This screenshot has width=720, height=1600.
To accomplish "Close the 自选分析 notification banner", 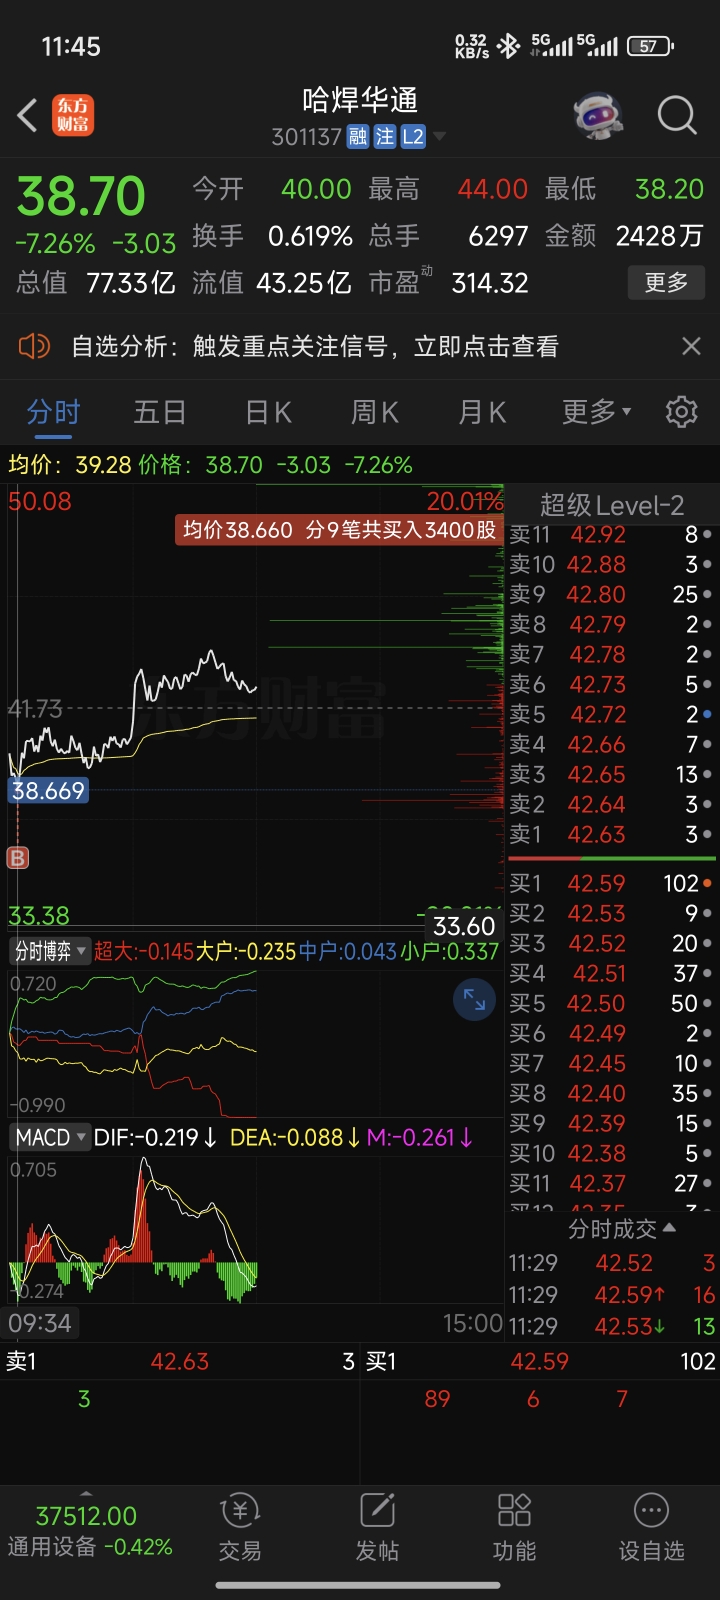I will [x=691, y=346].
